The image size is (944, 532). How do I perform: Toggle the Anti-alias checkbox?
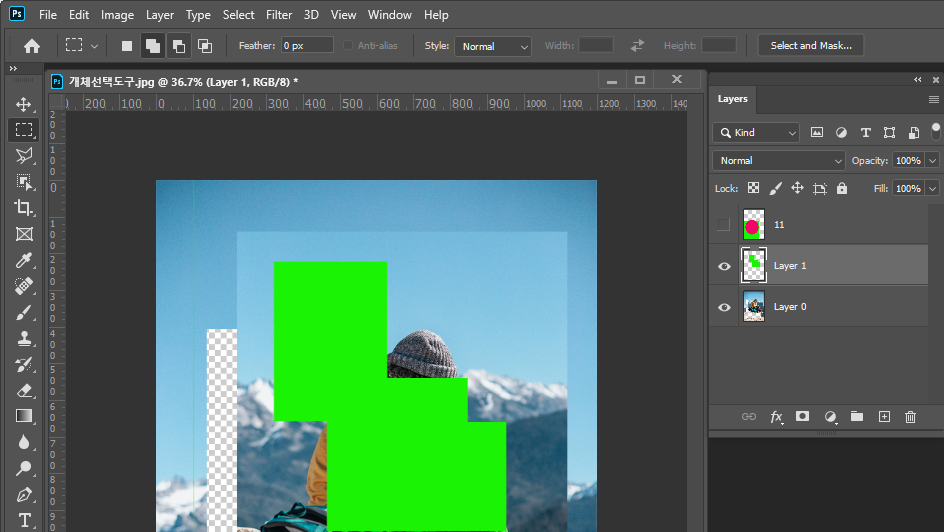[348, 46]
